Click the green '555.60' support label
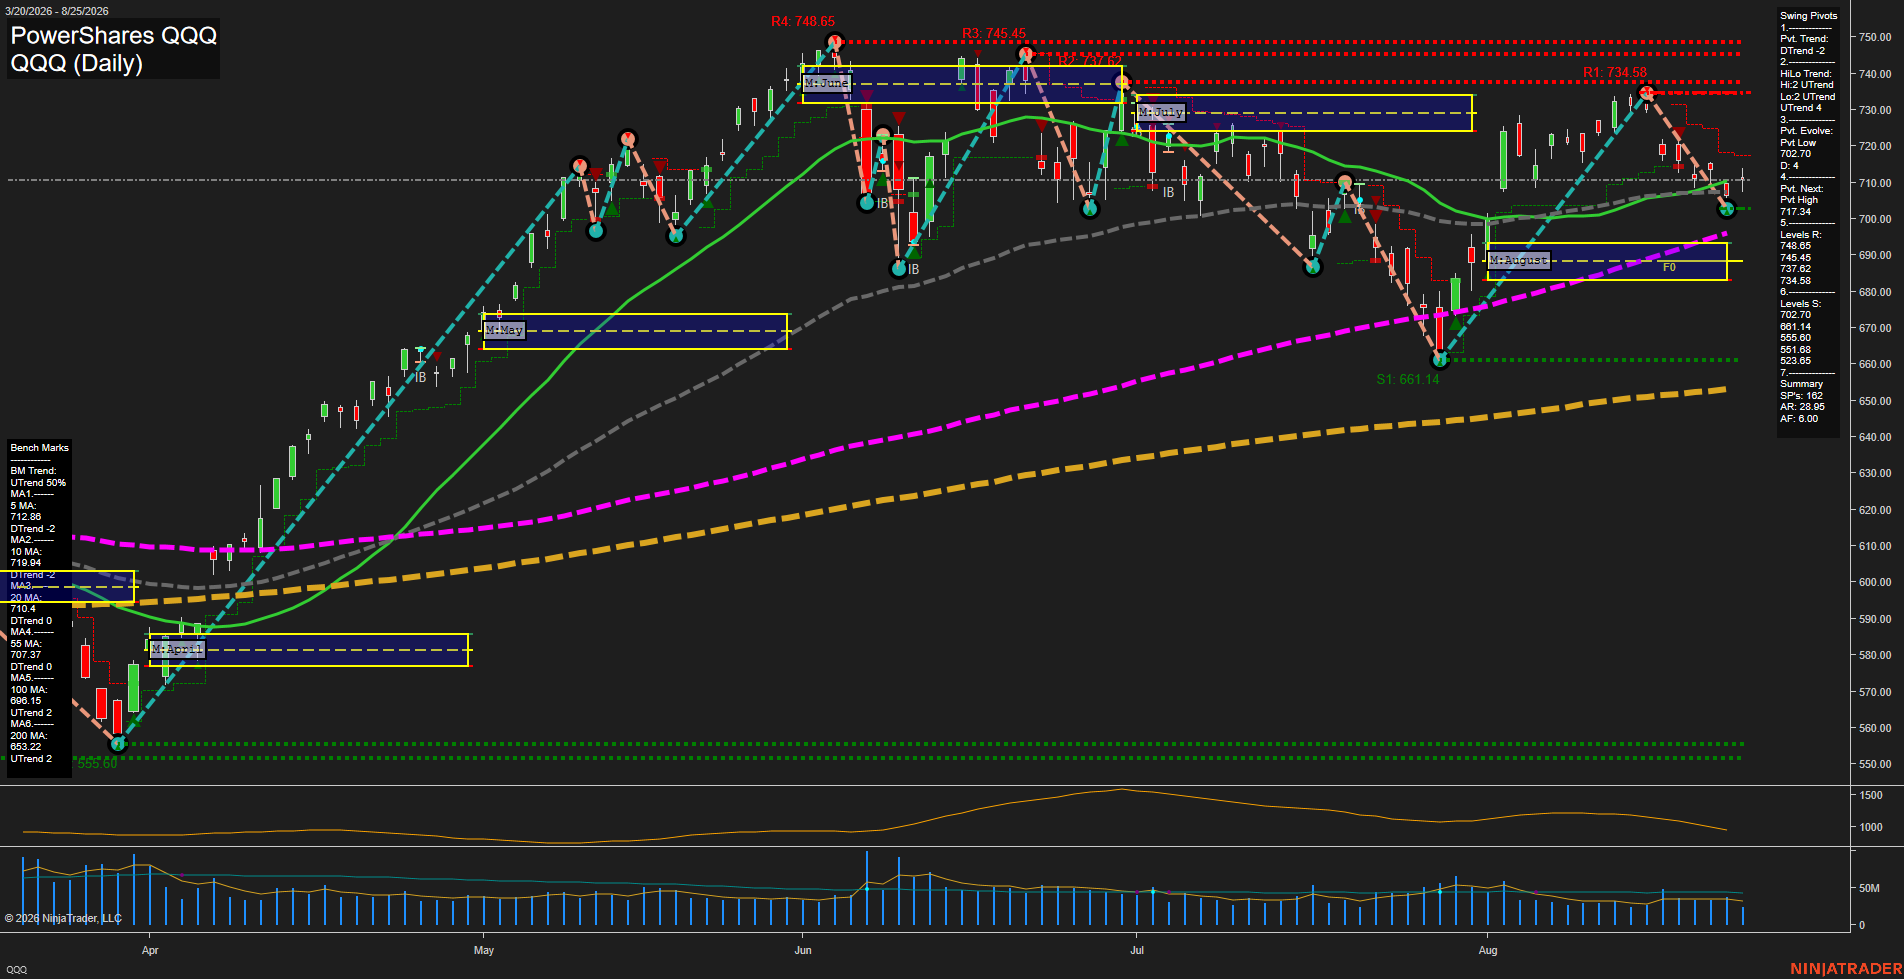This screenshot has width=1904, height=979. [x=97, y=764]
